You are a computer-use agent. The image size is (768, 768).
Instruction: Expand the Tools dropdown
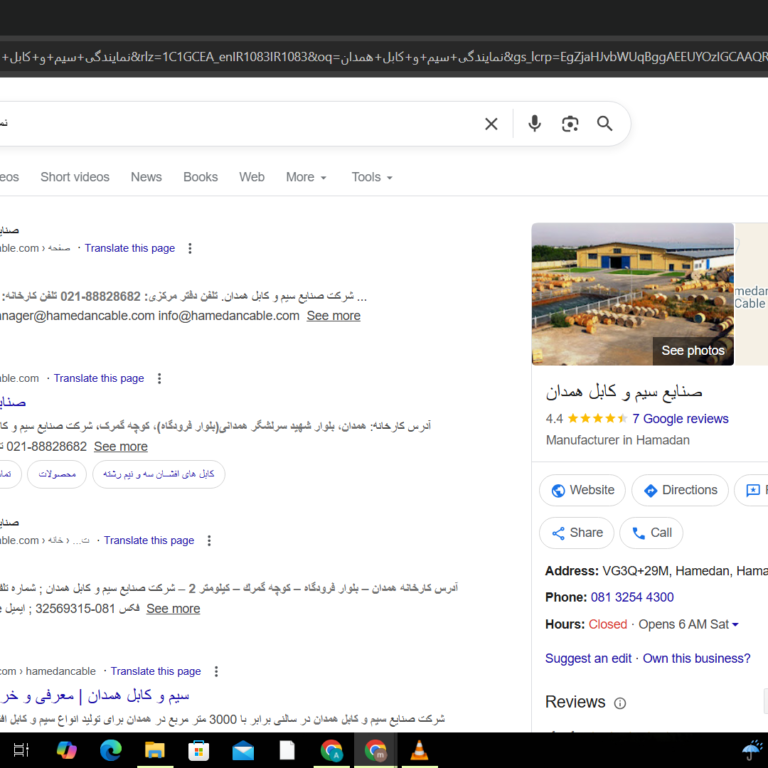tap(372, 177)
